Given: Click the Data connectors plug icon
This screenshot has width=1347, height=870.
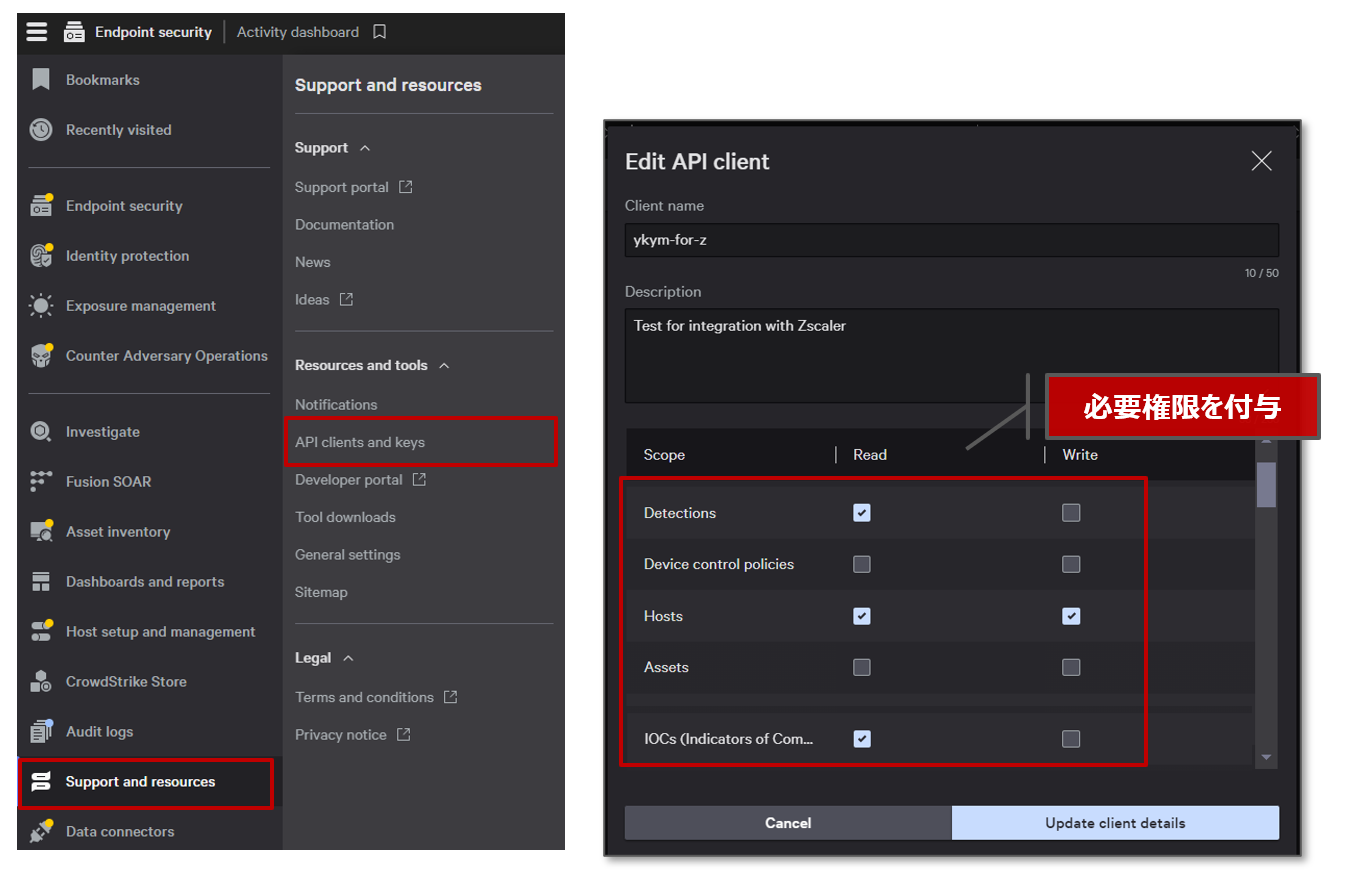Looking at the screenshot, I should click(41, 831).
